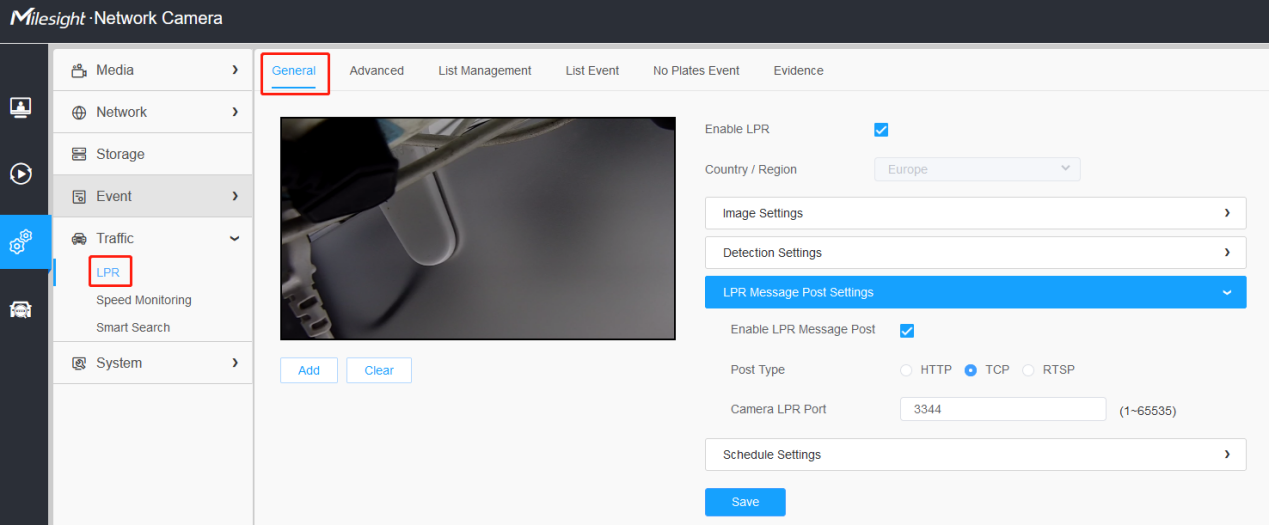Toggle the Enable LPR checkbox
Screen dimensions: 1269x525
click(881, 129)
